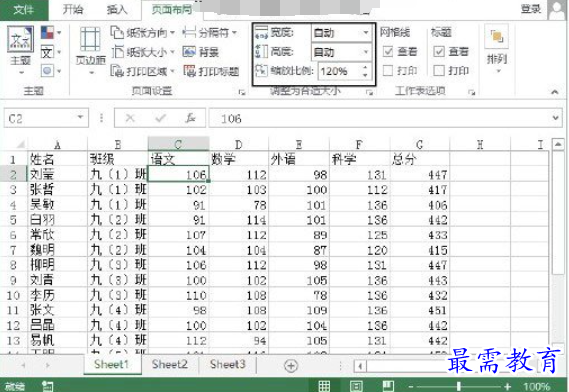Expand the formula bar with the chevron
569x392 pixels.
click(x=555, y=118)
